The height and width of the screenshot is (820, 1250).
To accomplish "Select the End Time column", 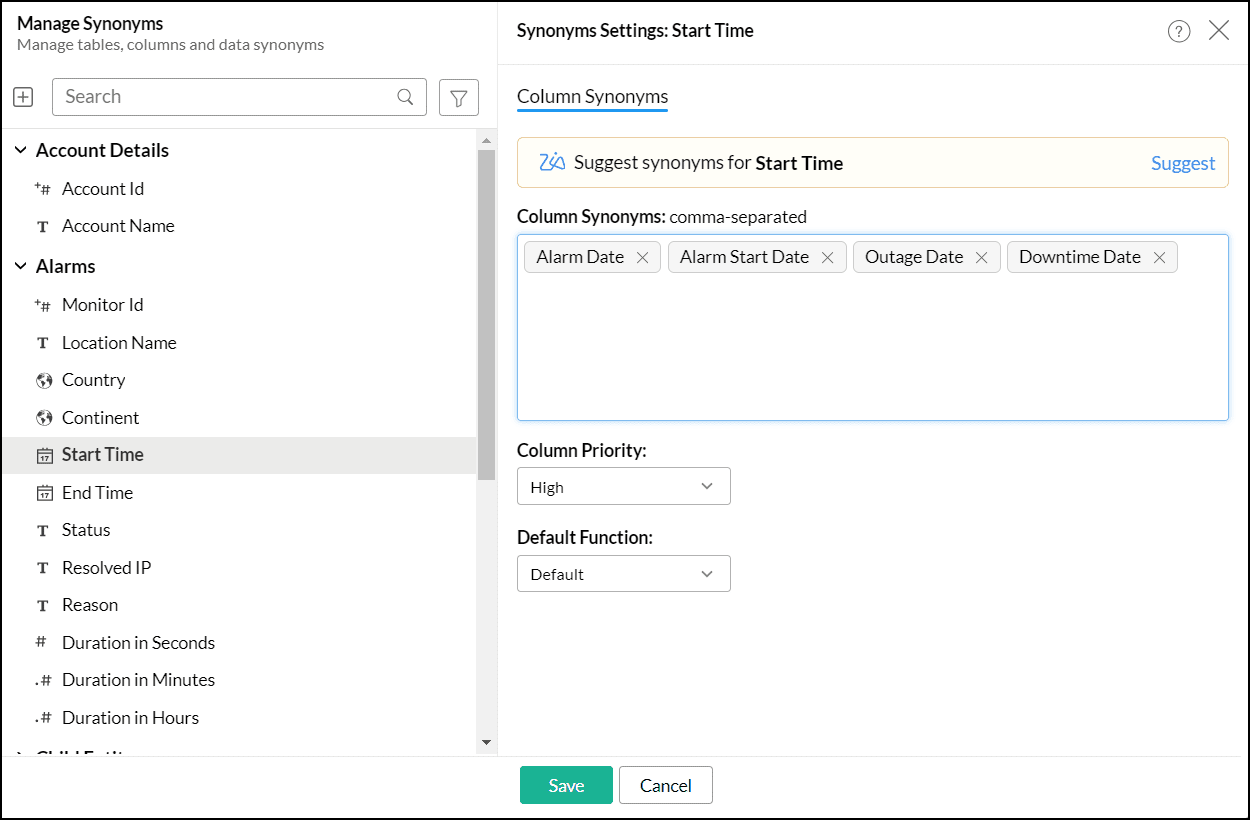I will [x=97, y=493].
